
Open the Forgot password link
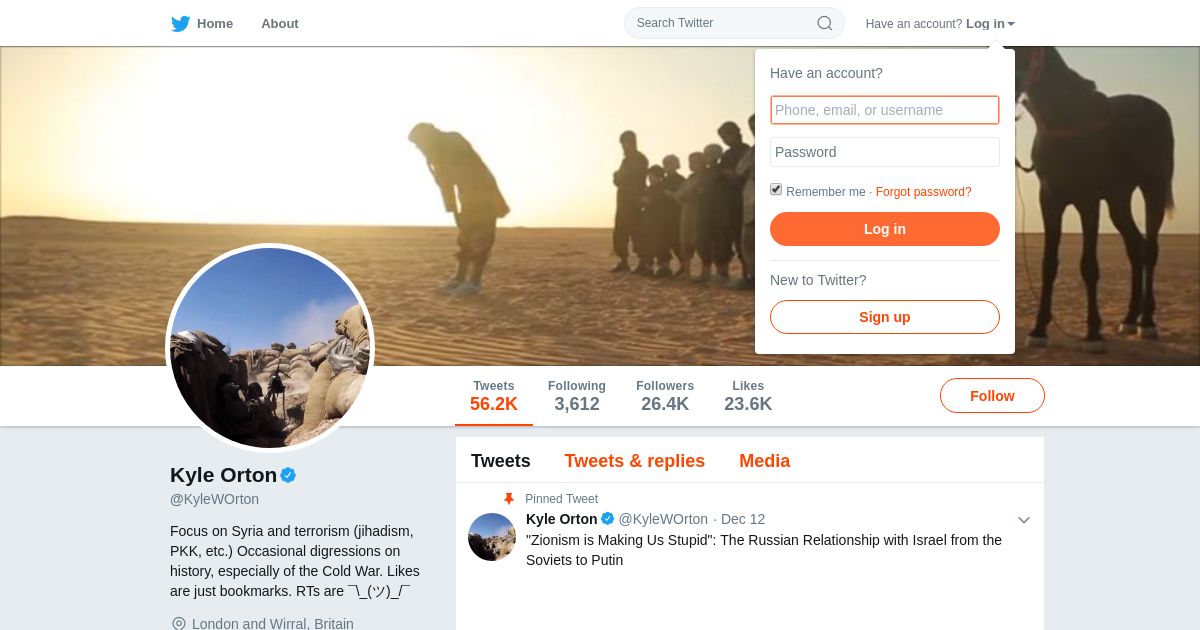[x=923, y=192]
